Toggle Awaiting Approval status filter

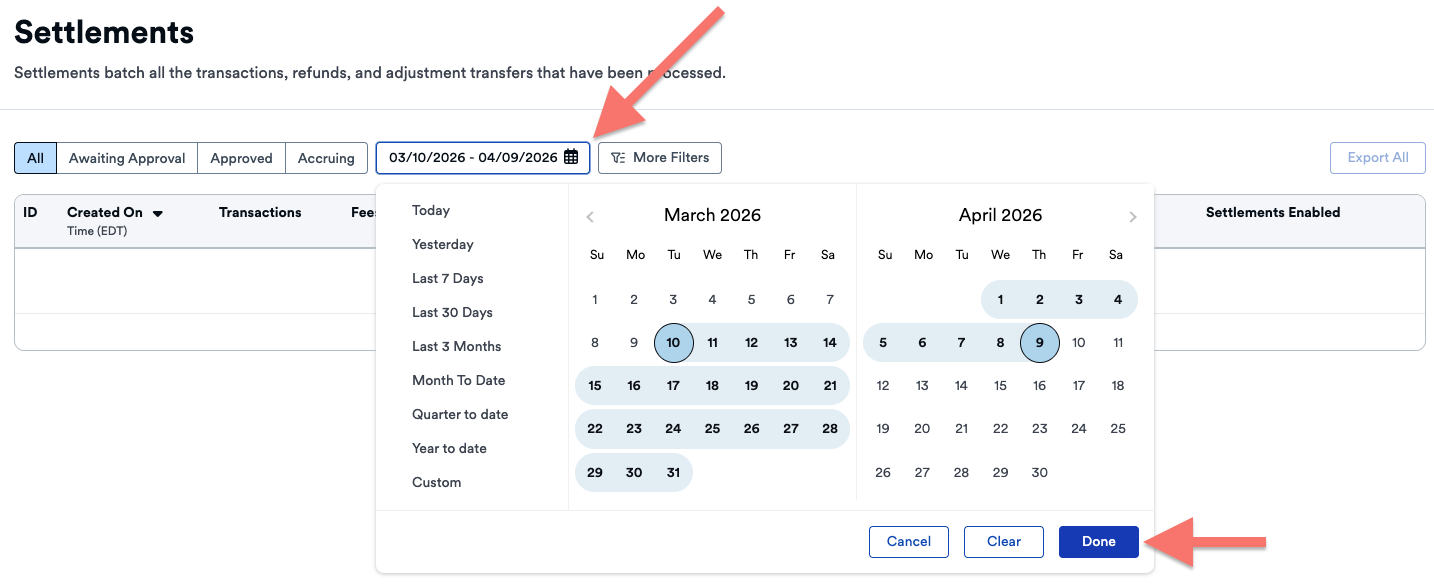(127, 158)
